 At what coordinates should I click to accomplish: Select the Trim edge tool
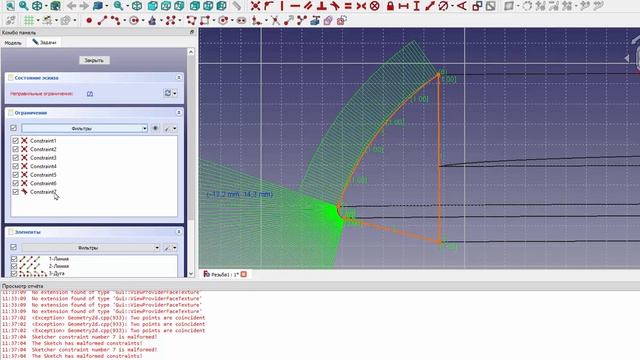click(x=276, y=20)
